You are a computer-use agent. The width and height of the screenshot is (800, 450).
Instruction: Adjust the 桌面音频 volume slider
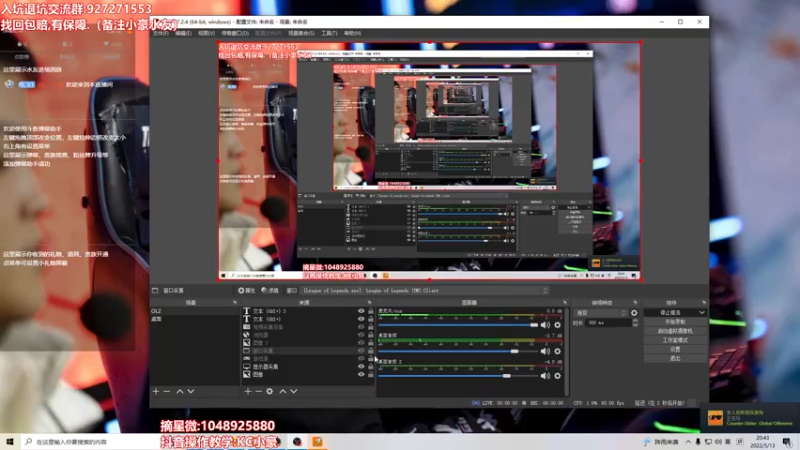(458, 351)
